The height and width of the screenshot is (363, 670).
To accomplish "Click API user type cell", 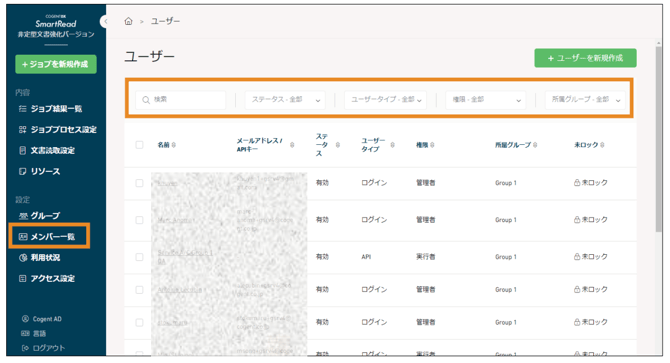I will (x=366, y=257).
